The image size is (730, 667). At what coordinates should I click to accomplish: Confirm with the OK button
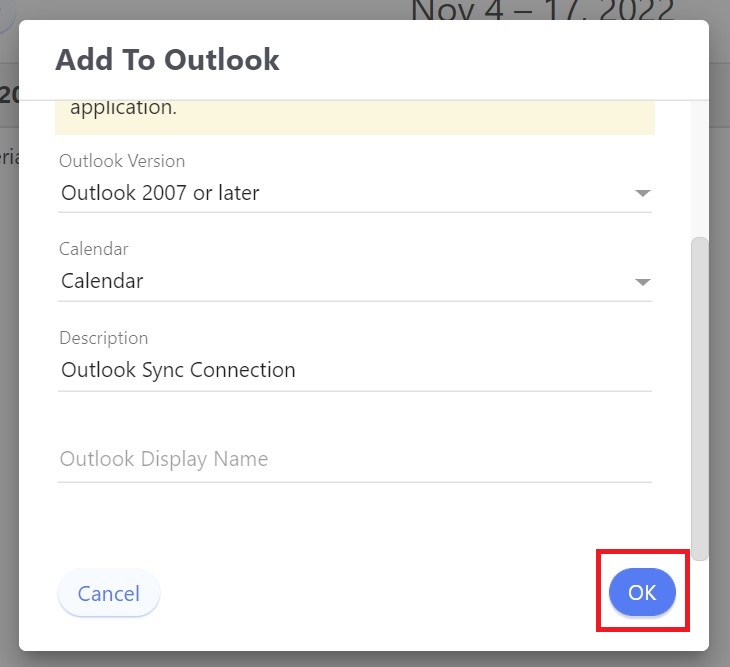point(642,593)
